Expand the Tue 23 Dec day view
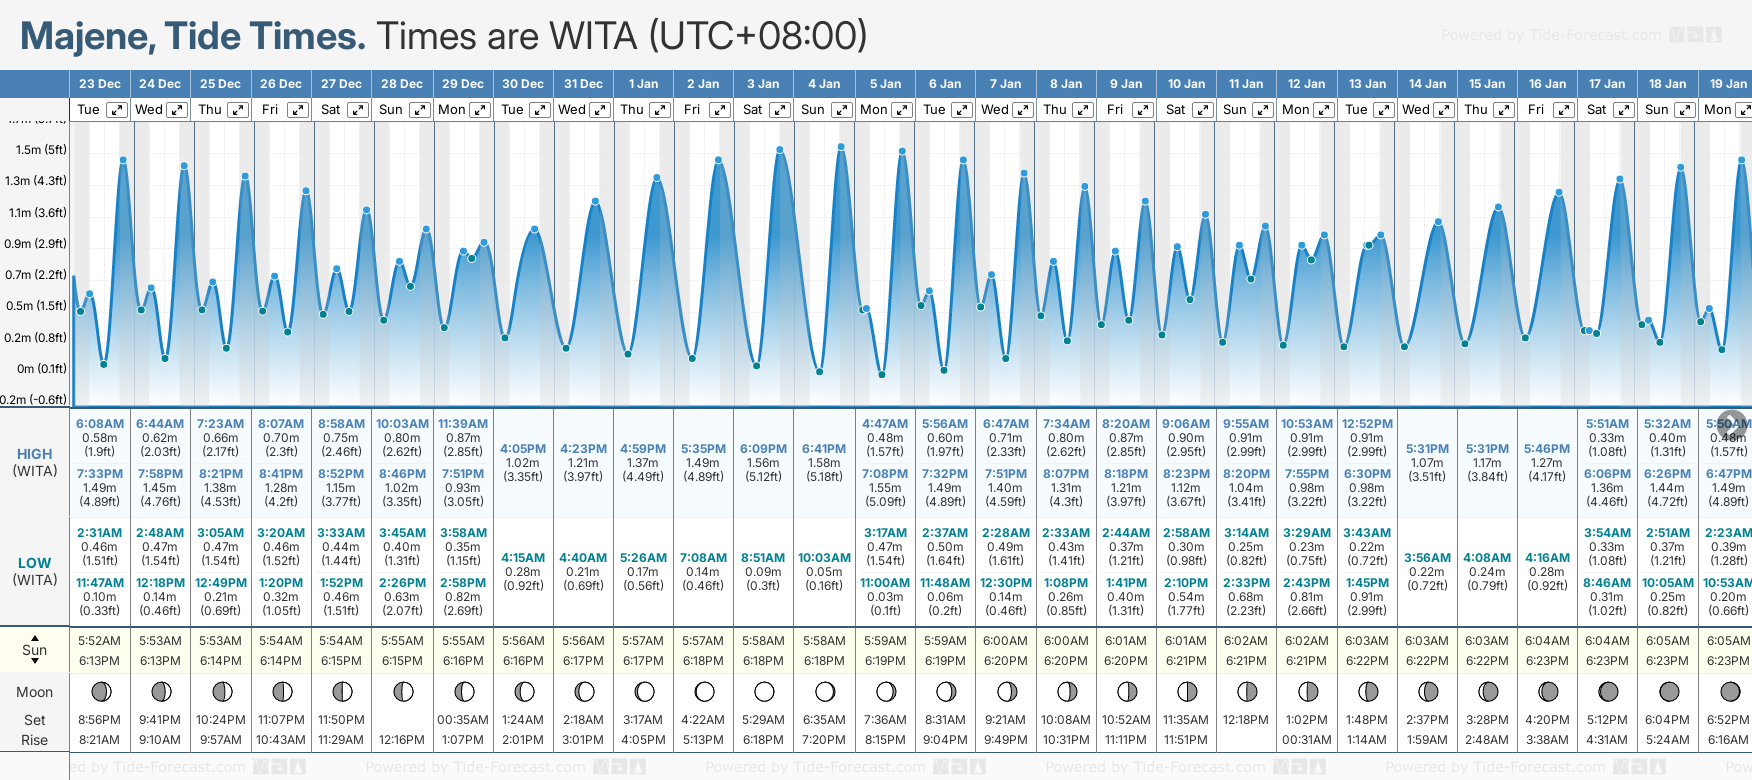This screenshot has height=780, width=1752. click(117, 110)
